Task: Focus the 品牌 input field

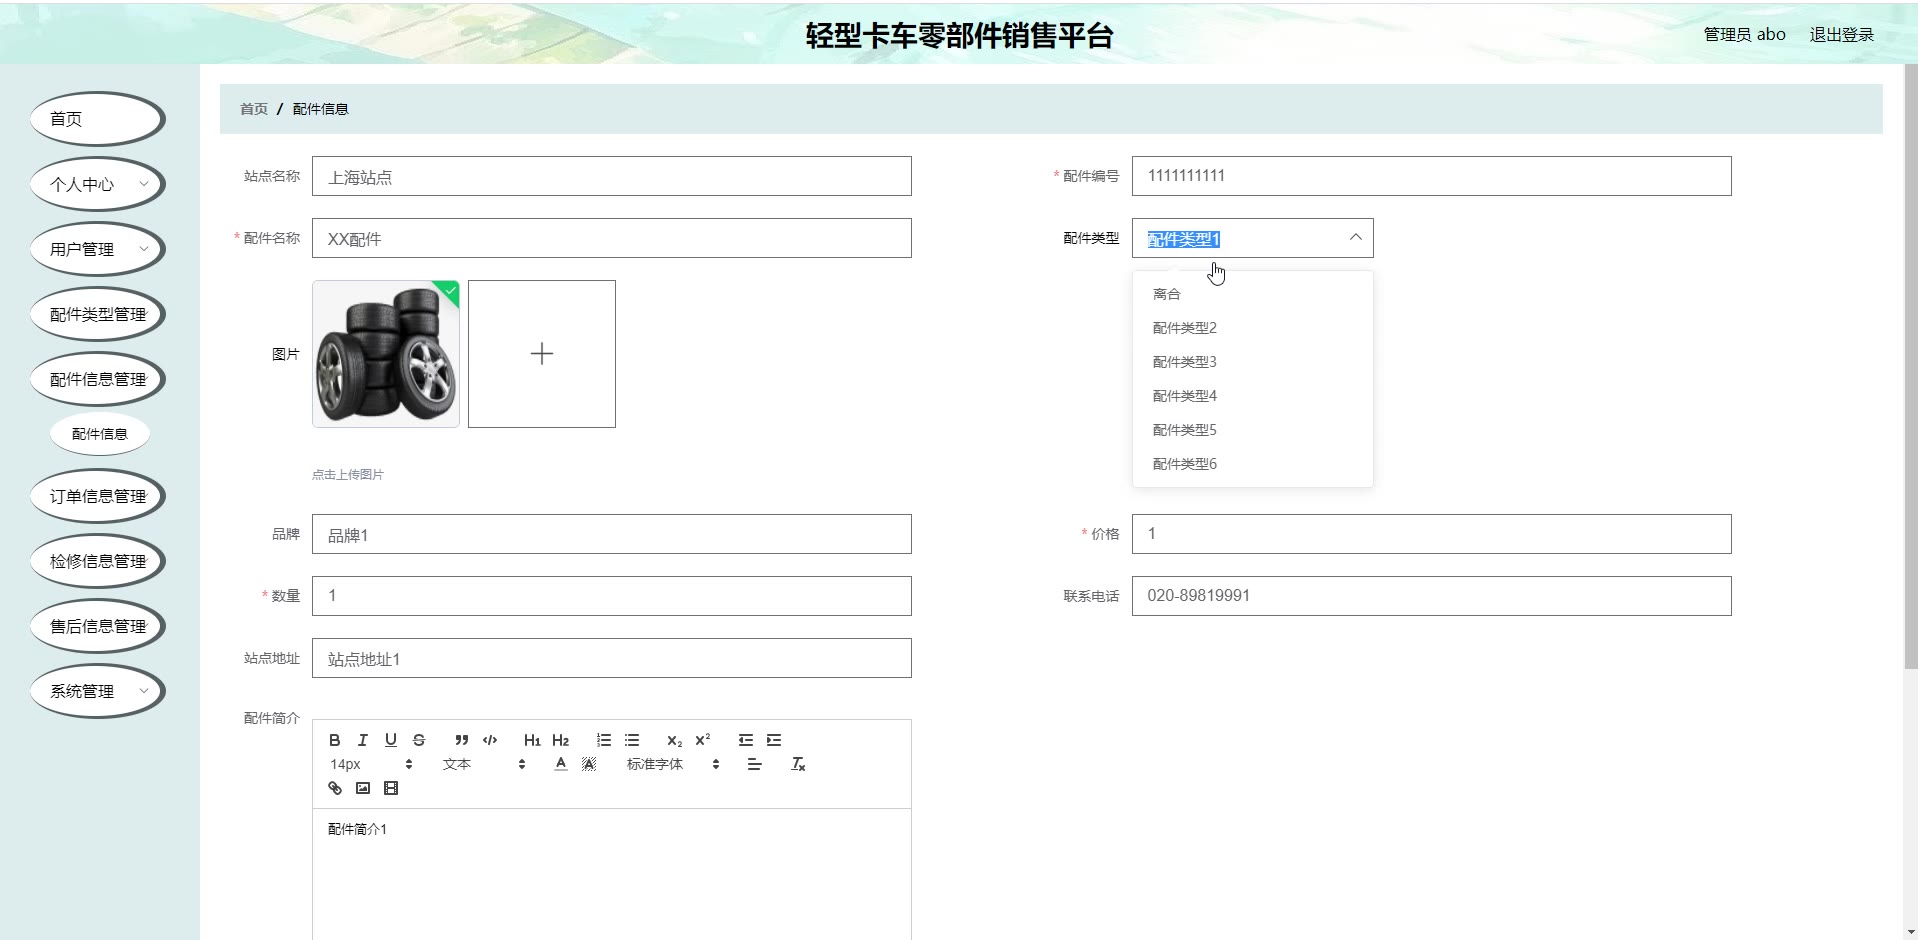Action: pos(612,534)
